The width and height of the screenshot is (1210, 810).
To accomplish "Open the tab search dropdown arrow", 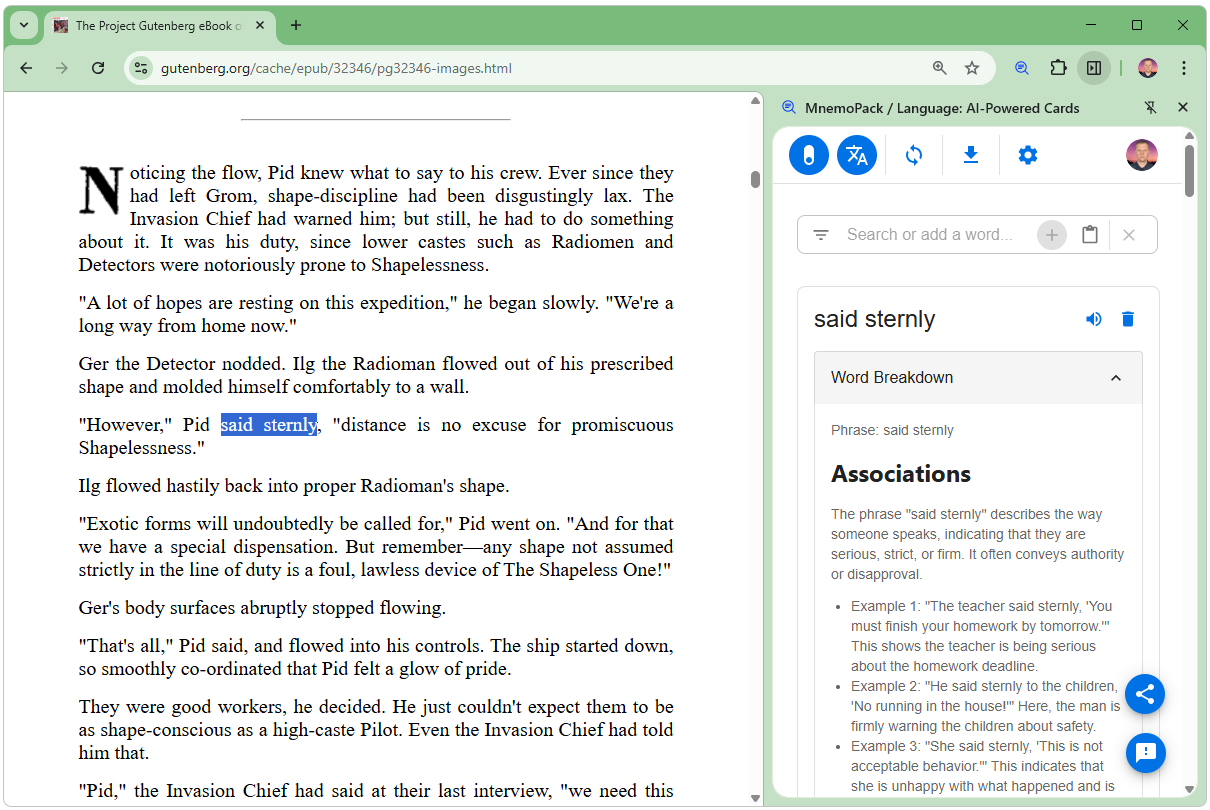I will (x=23, y=25).
